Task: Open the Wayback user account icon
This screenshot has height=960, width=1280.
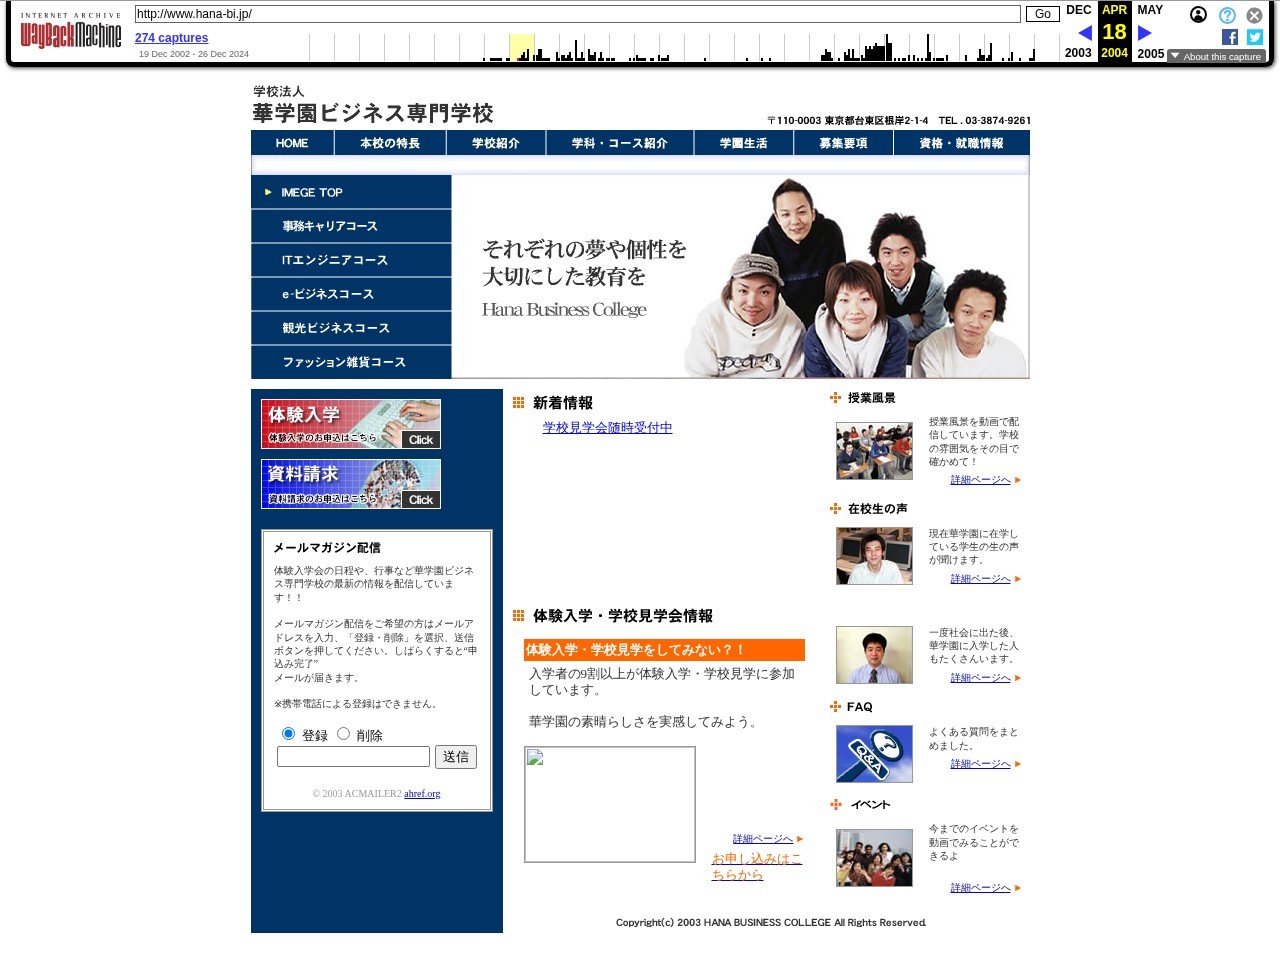Action: pyautogui.click(x=1198, y=15)
